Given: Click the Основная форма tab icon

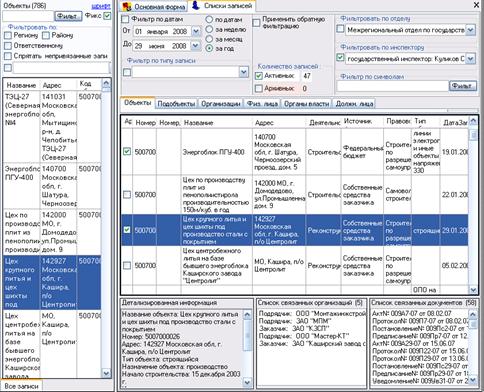Looking at the screenshot, I should pos(127,6).
